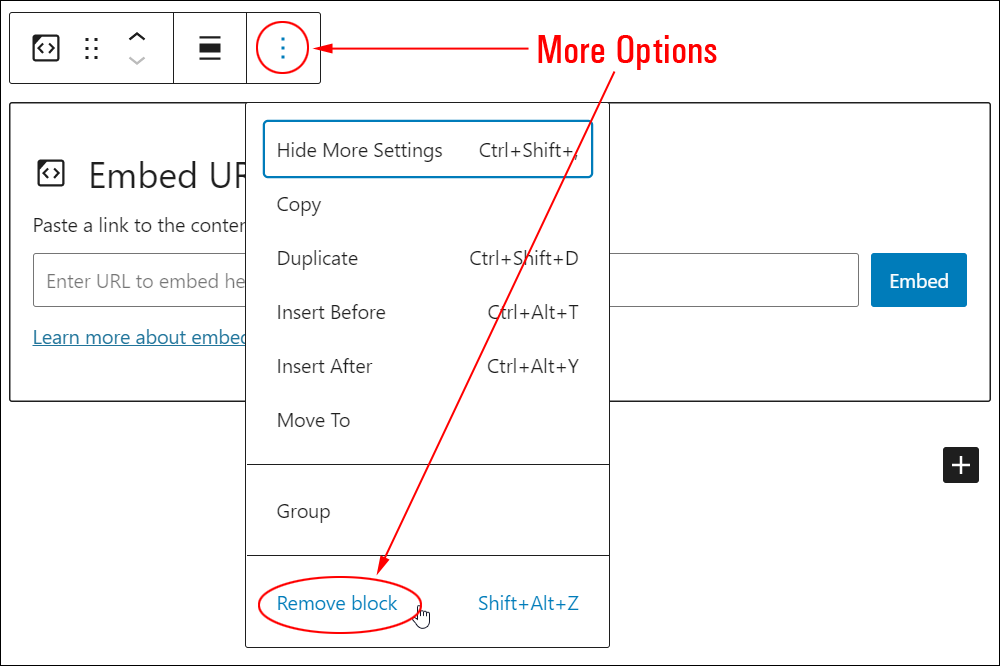Select Hide More Settings menu item
Screen dimensions: 1000x666
click(427, 149)
